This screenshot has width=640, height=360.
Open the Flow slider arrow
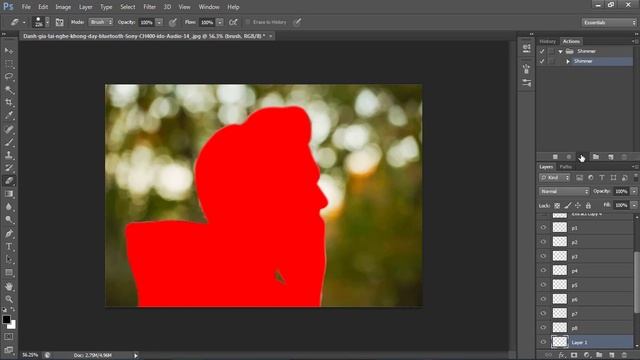(x=220, y=22)
